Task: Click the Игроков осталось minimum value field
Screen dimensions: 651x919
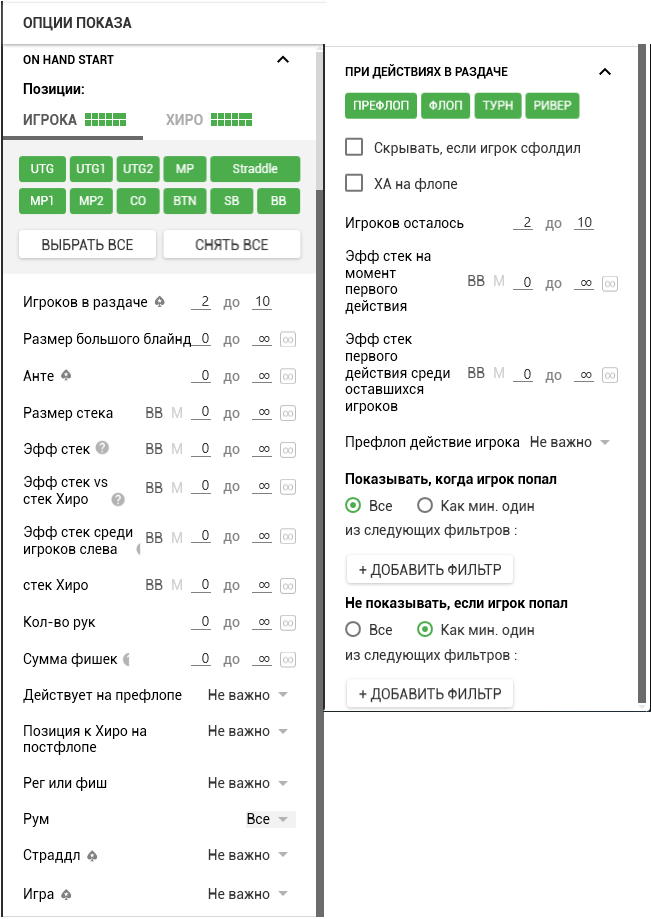Action: coord(523,223)
